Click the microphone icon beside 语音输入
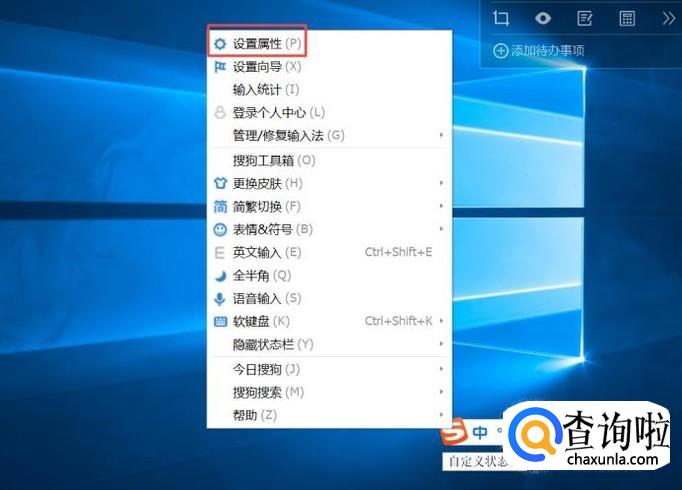 220,299
